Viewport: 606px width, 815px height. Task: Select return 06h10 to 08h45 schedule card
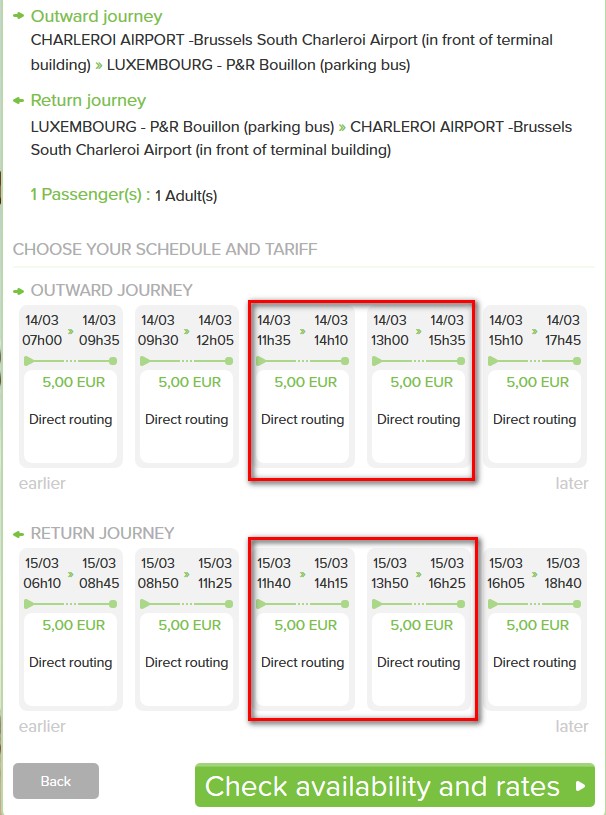71,629
